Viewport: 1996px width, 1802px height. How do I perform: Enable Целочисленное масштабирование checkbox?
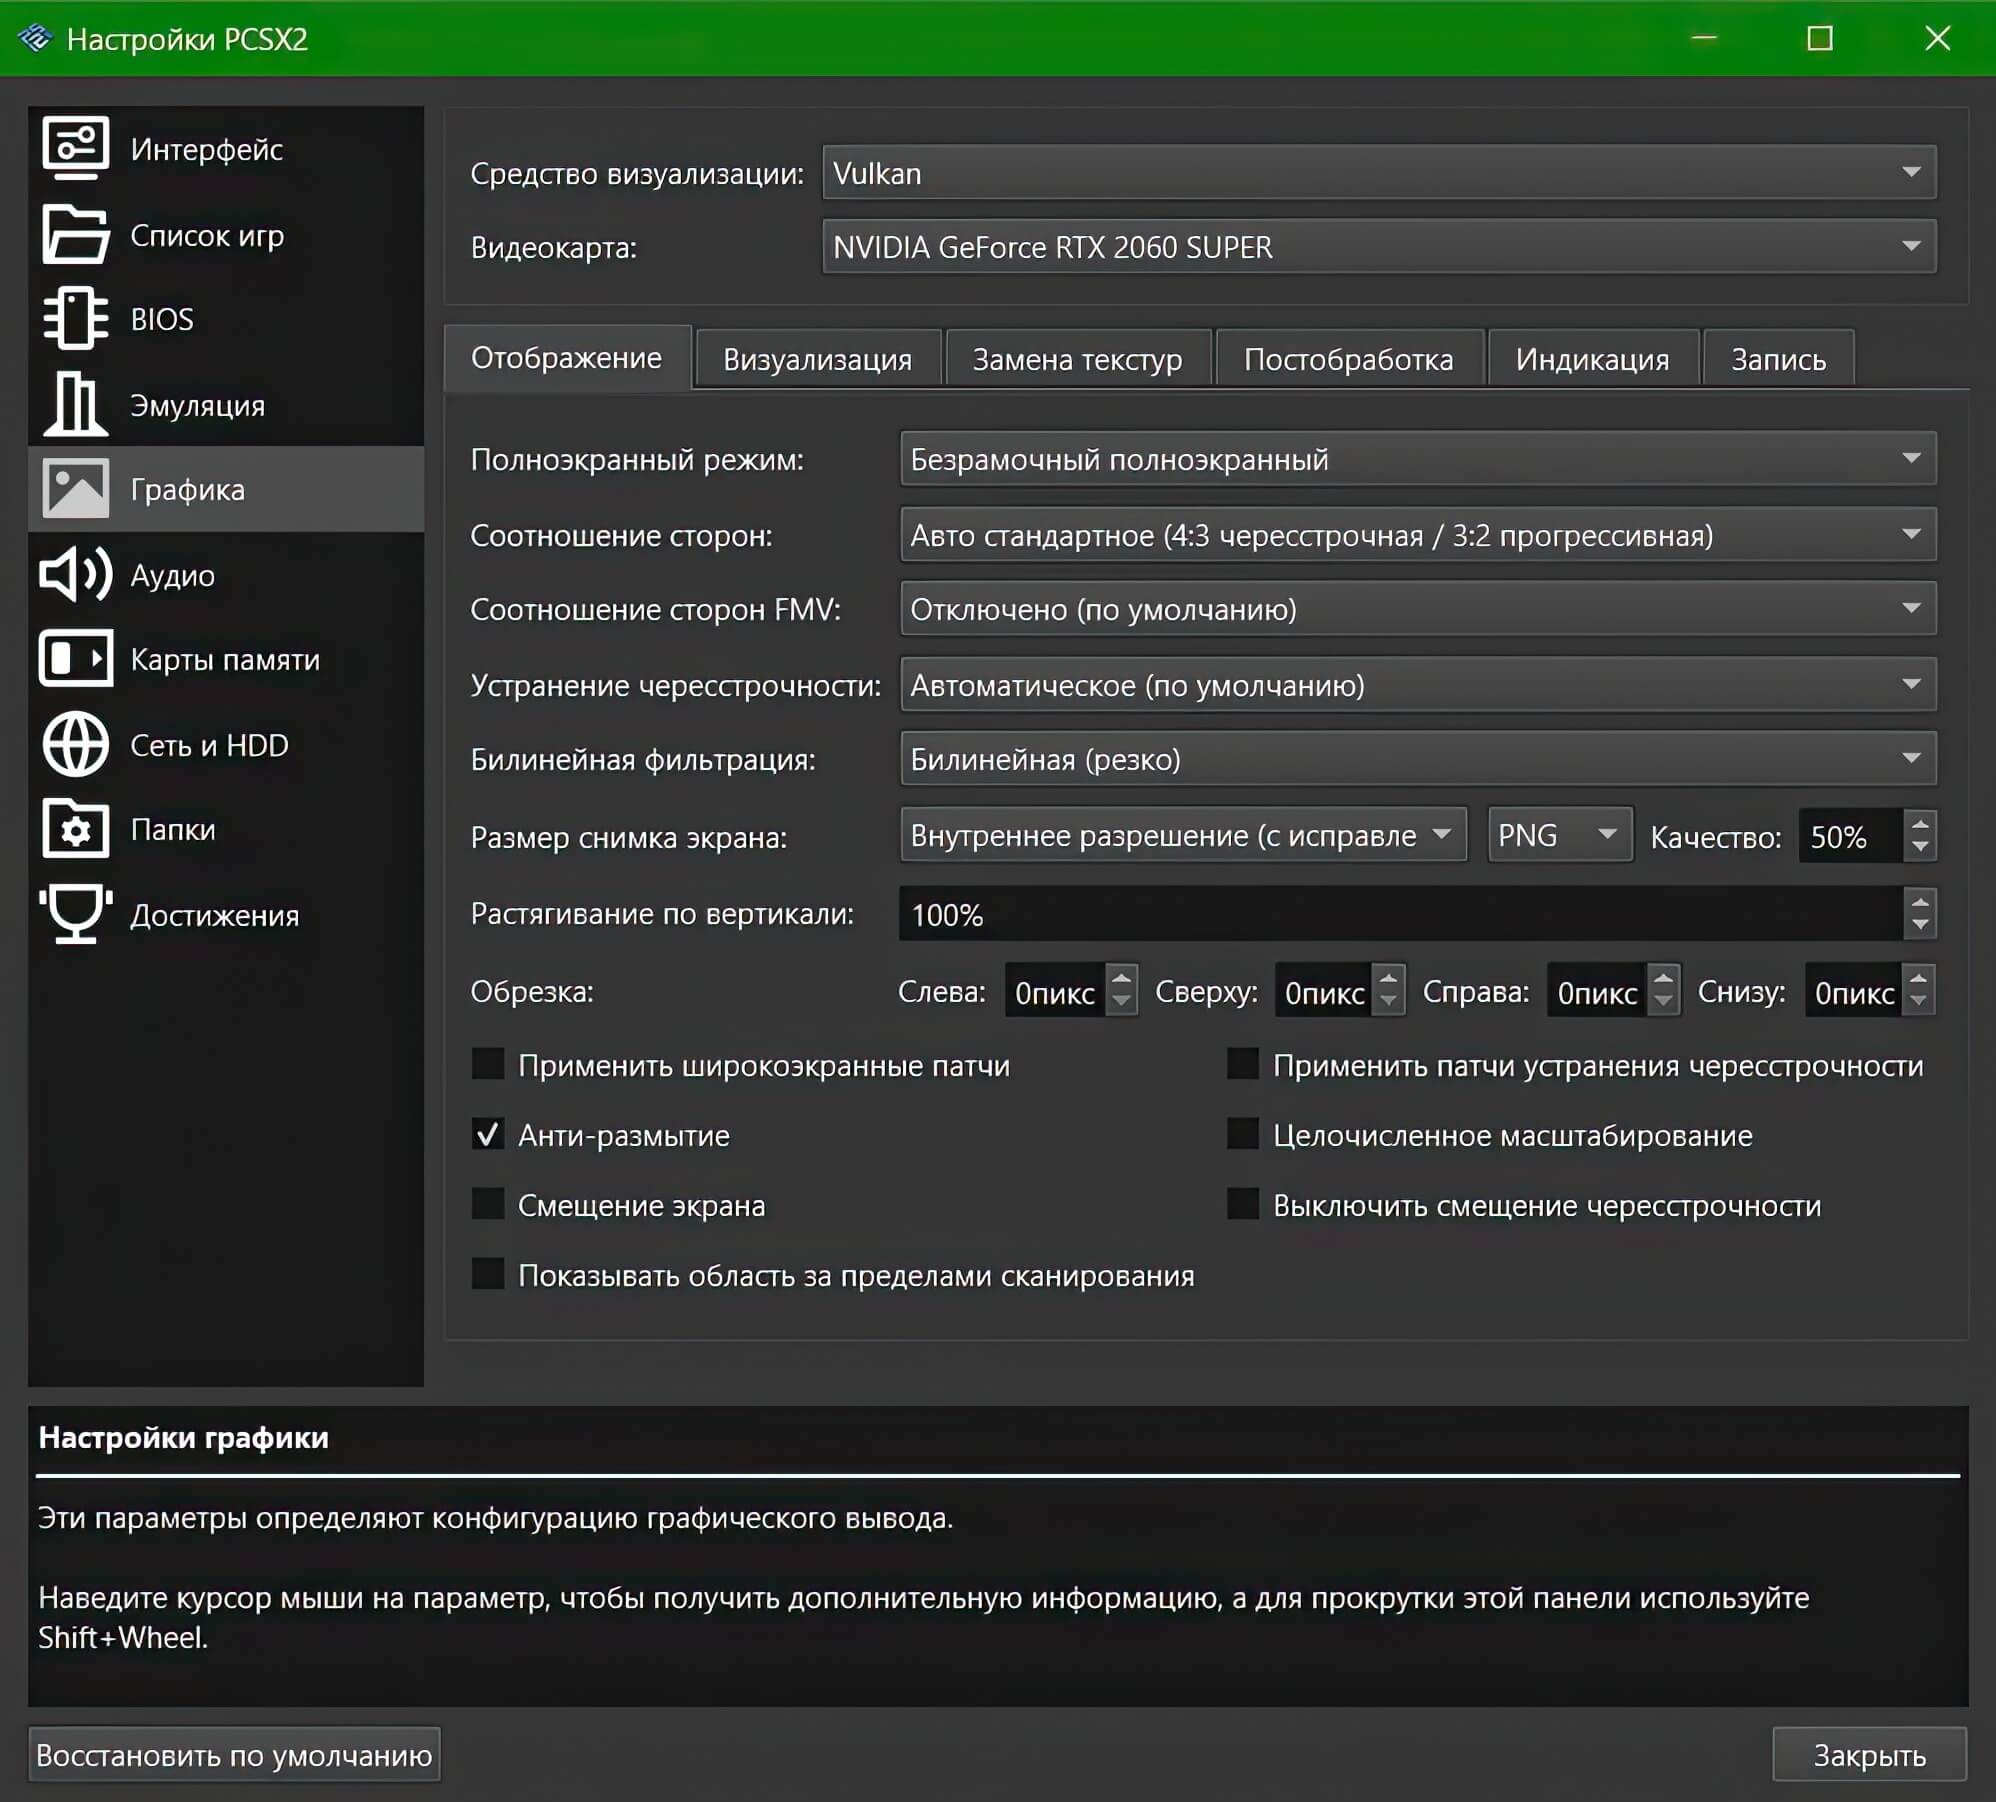coord(1243,1134)
